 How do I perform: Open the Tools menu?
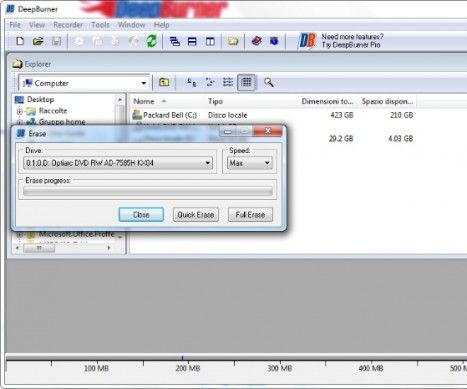[100, 25]
